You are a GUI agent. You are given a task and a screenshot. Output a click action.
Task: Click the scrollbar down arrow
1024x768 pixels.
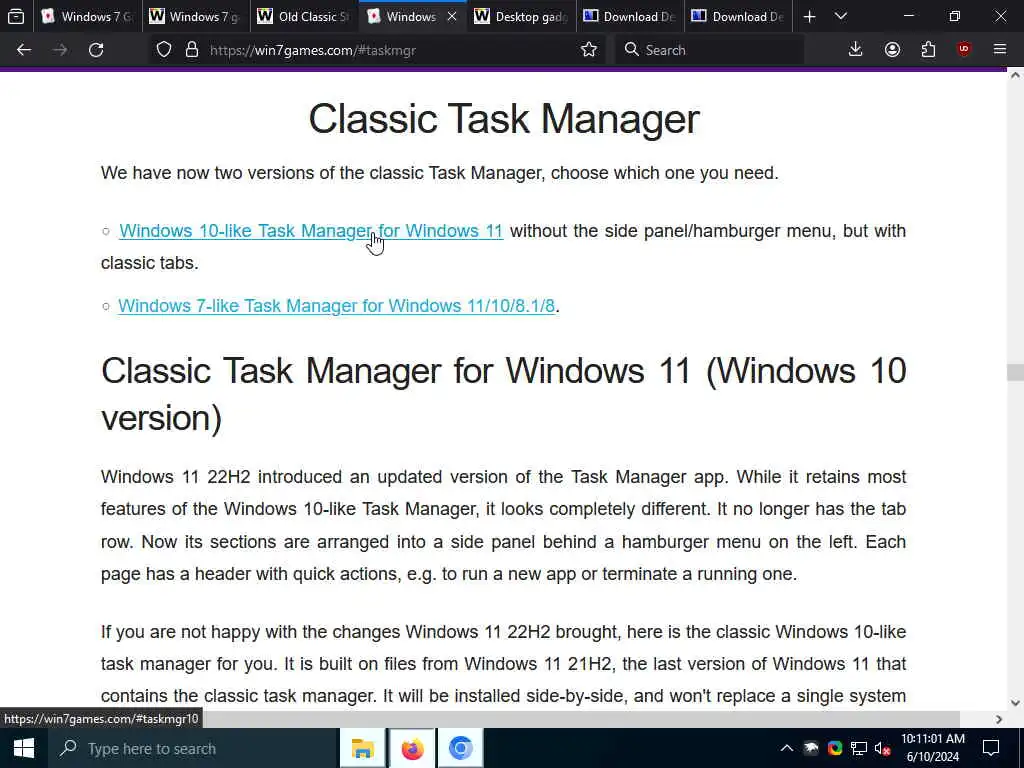[1015, 703]
